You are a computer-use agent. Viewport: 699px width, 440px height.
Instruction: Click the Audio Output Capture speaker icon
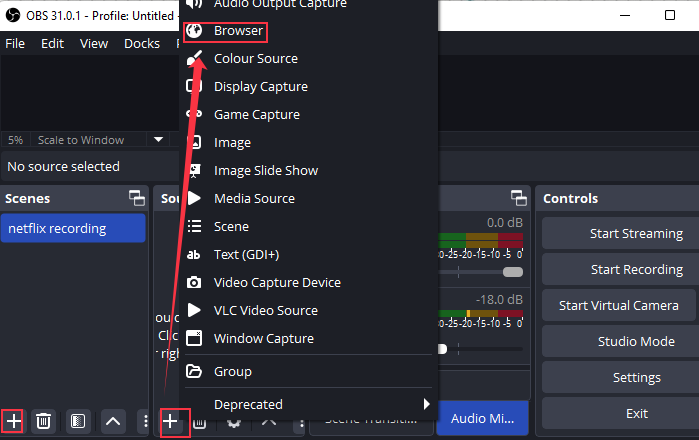coord(194,4)
